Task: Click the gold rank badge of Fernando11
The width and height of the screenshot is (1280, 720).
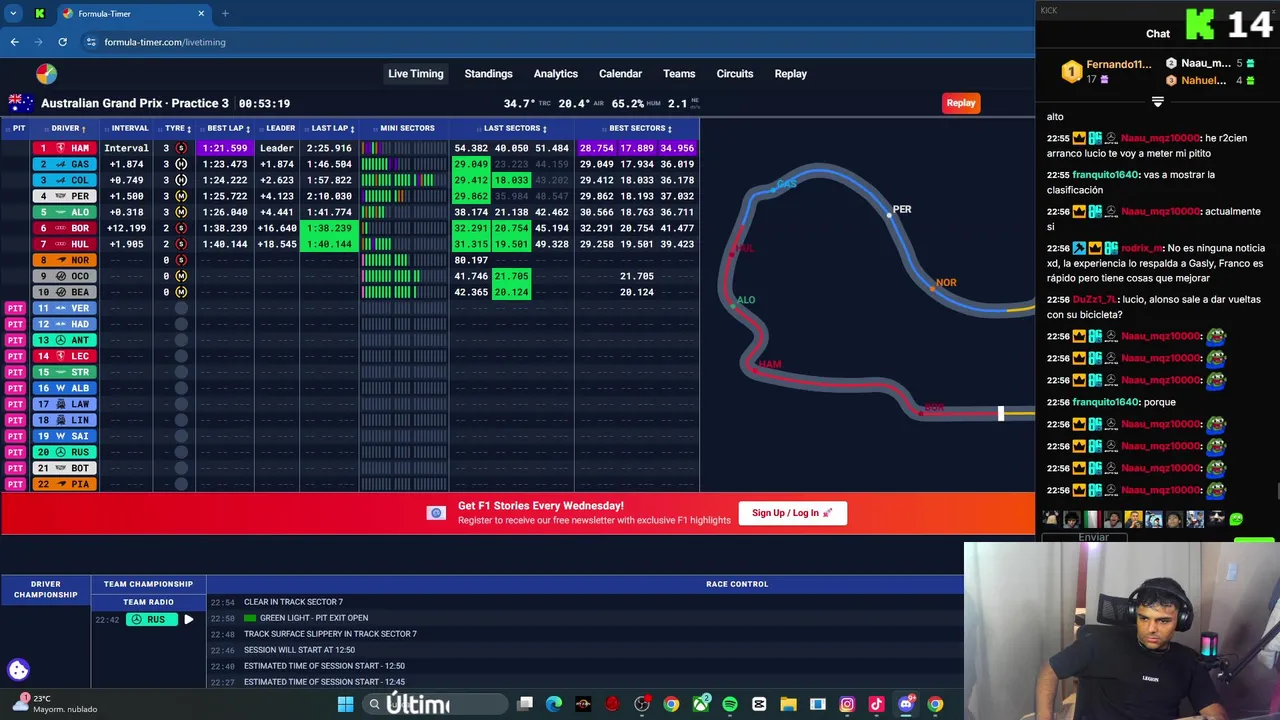Action: point(1072,72)
